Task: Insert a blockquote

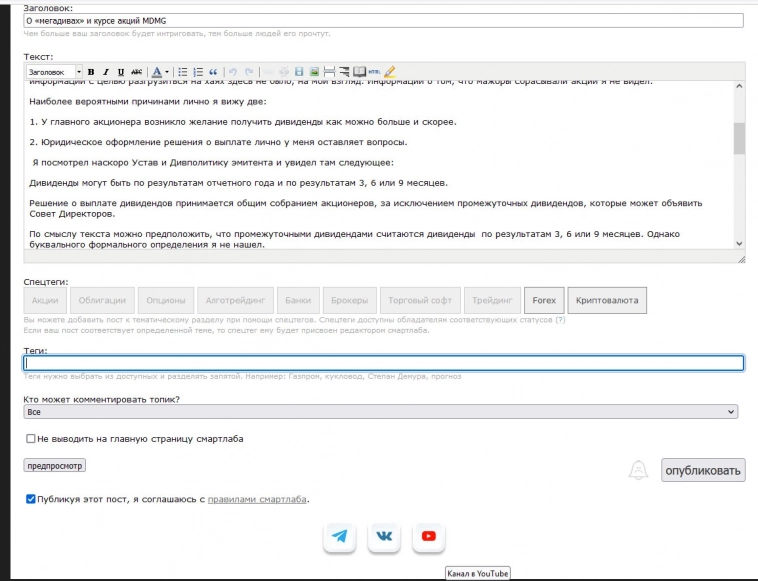Action: tap(213, 72)
